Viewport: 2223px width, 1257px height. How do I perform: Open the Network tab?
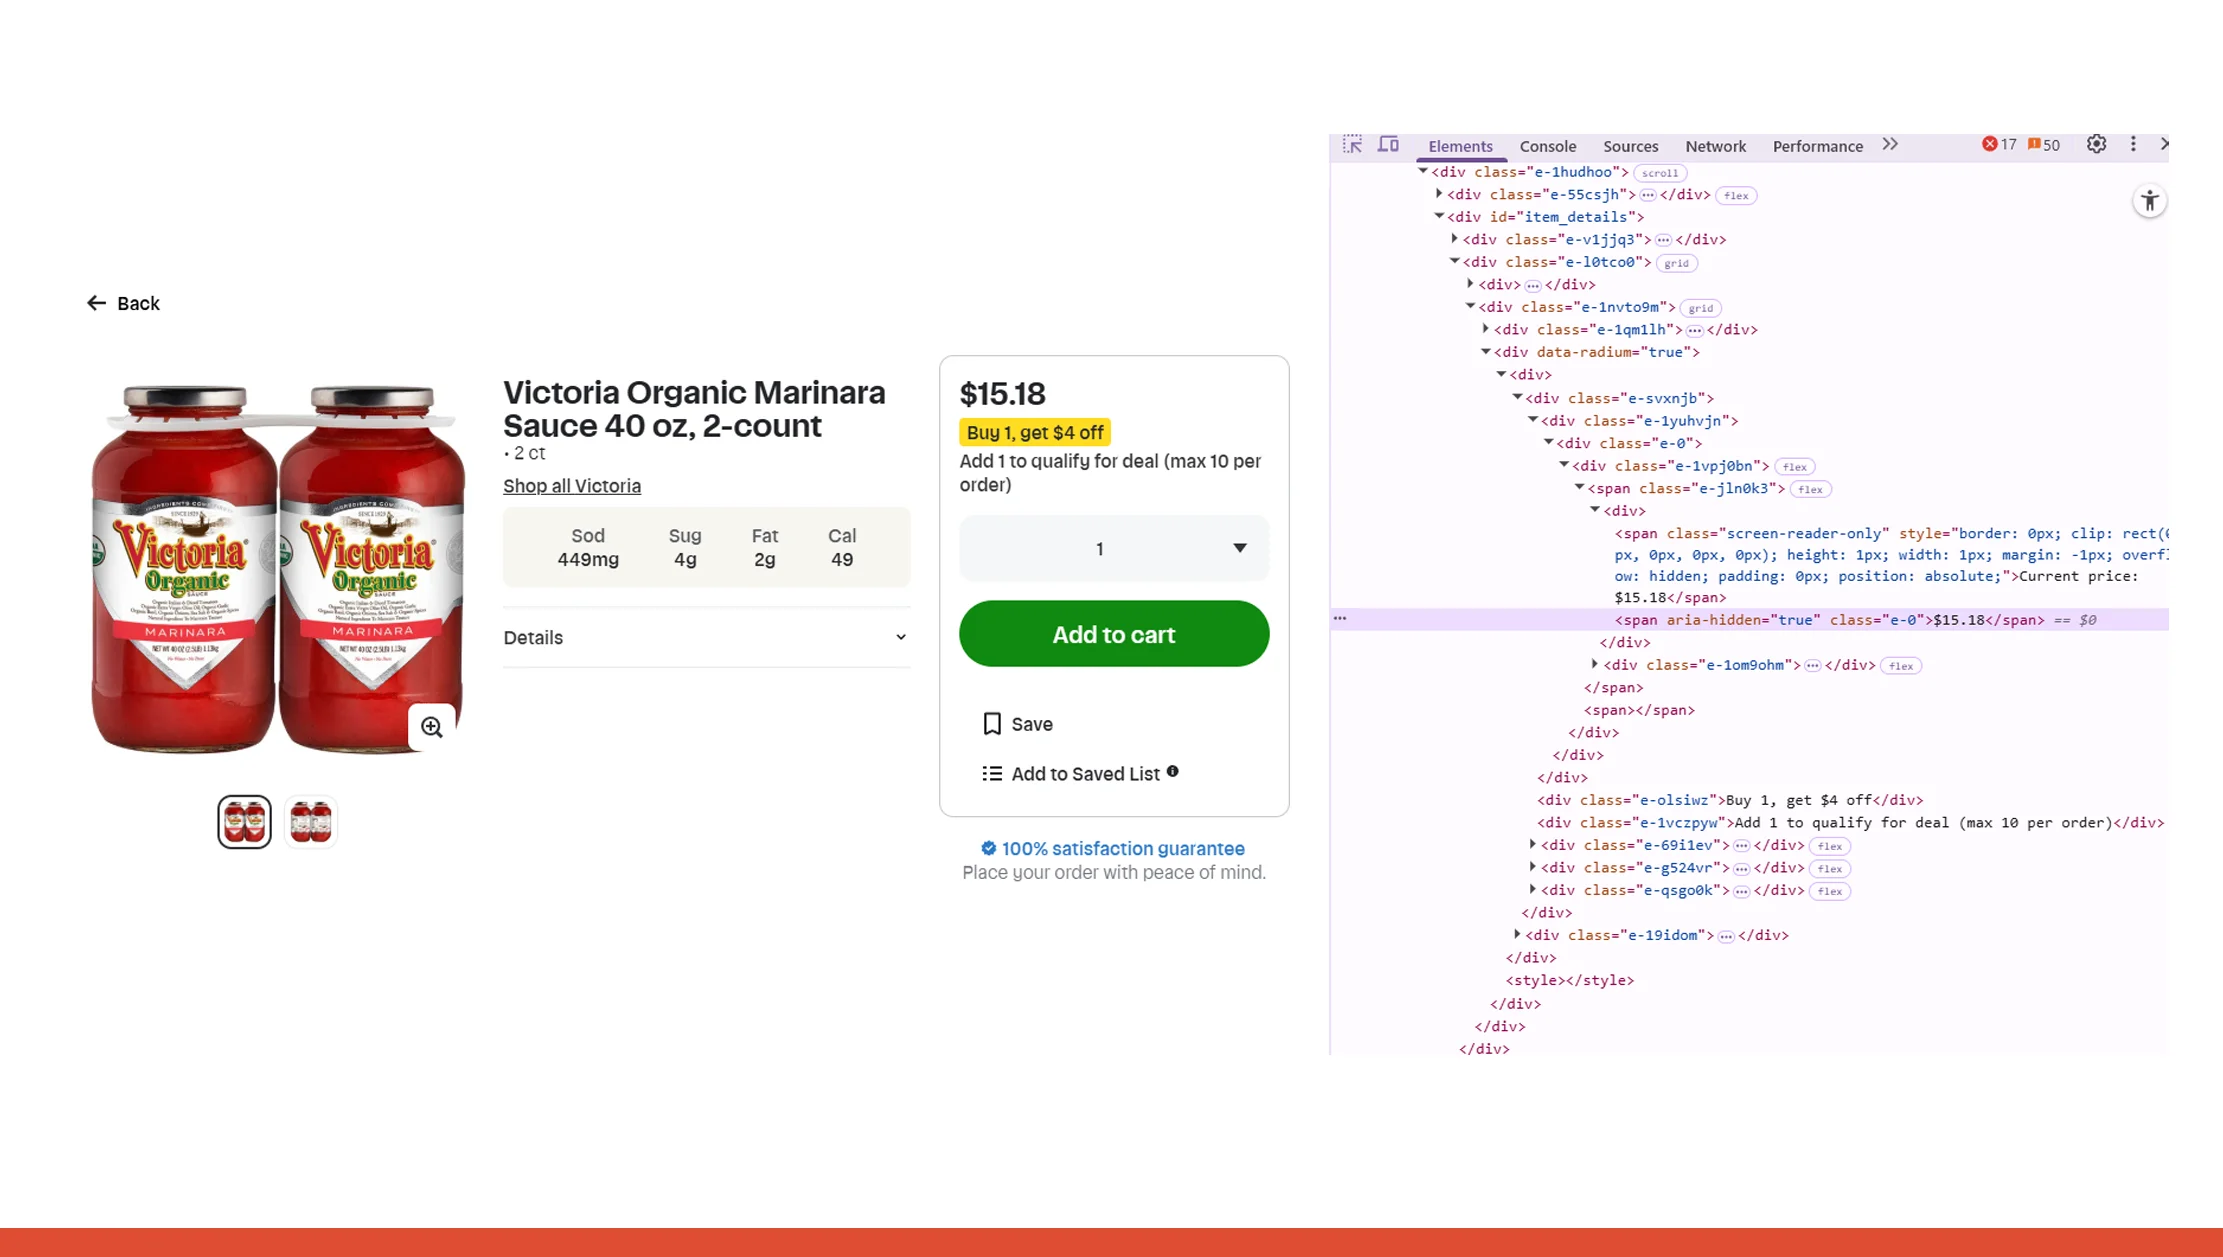[x=1715, y=146]
